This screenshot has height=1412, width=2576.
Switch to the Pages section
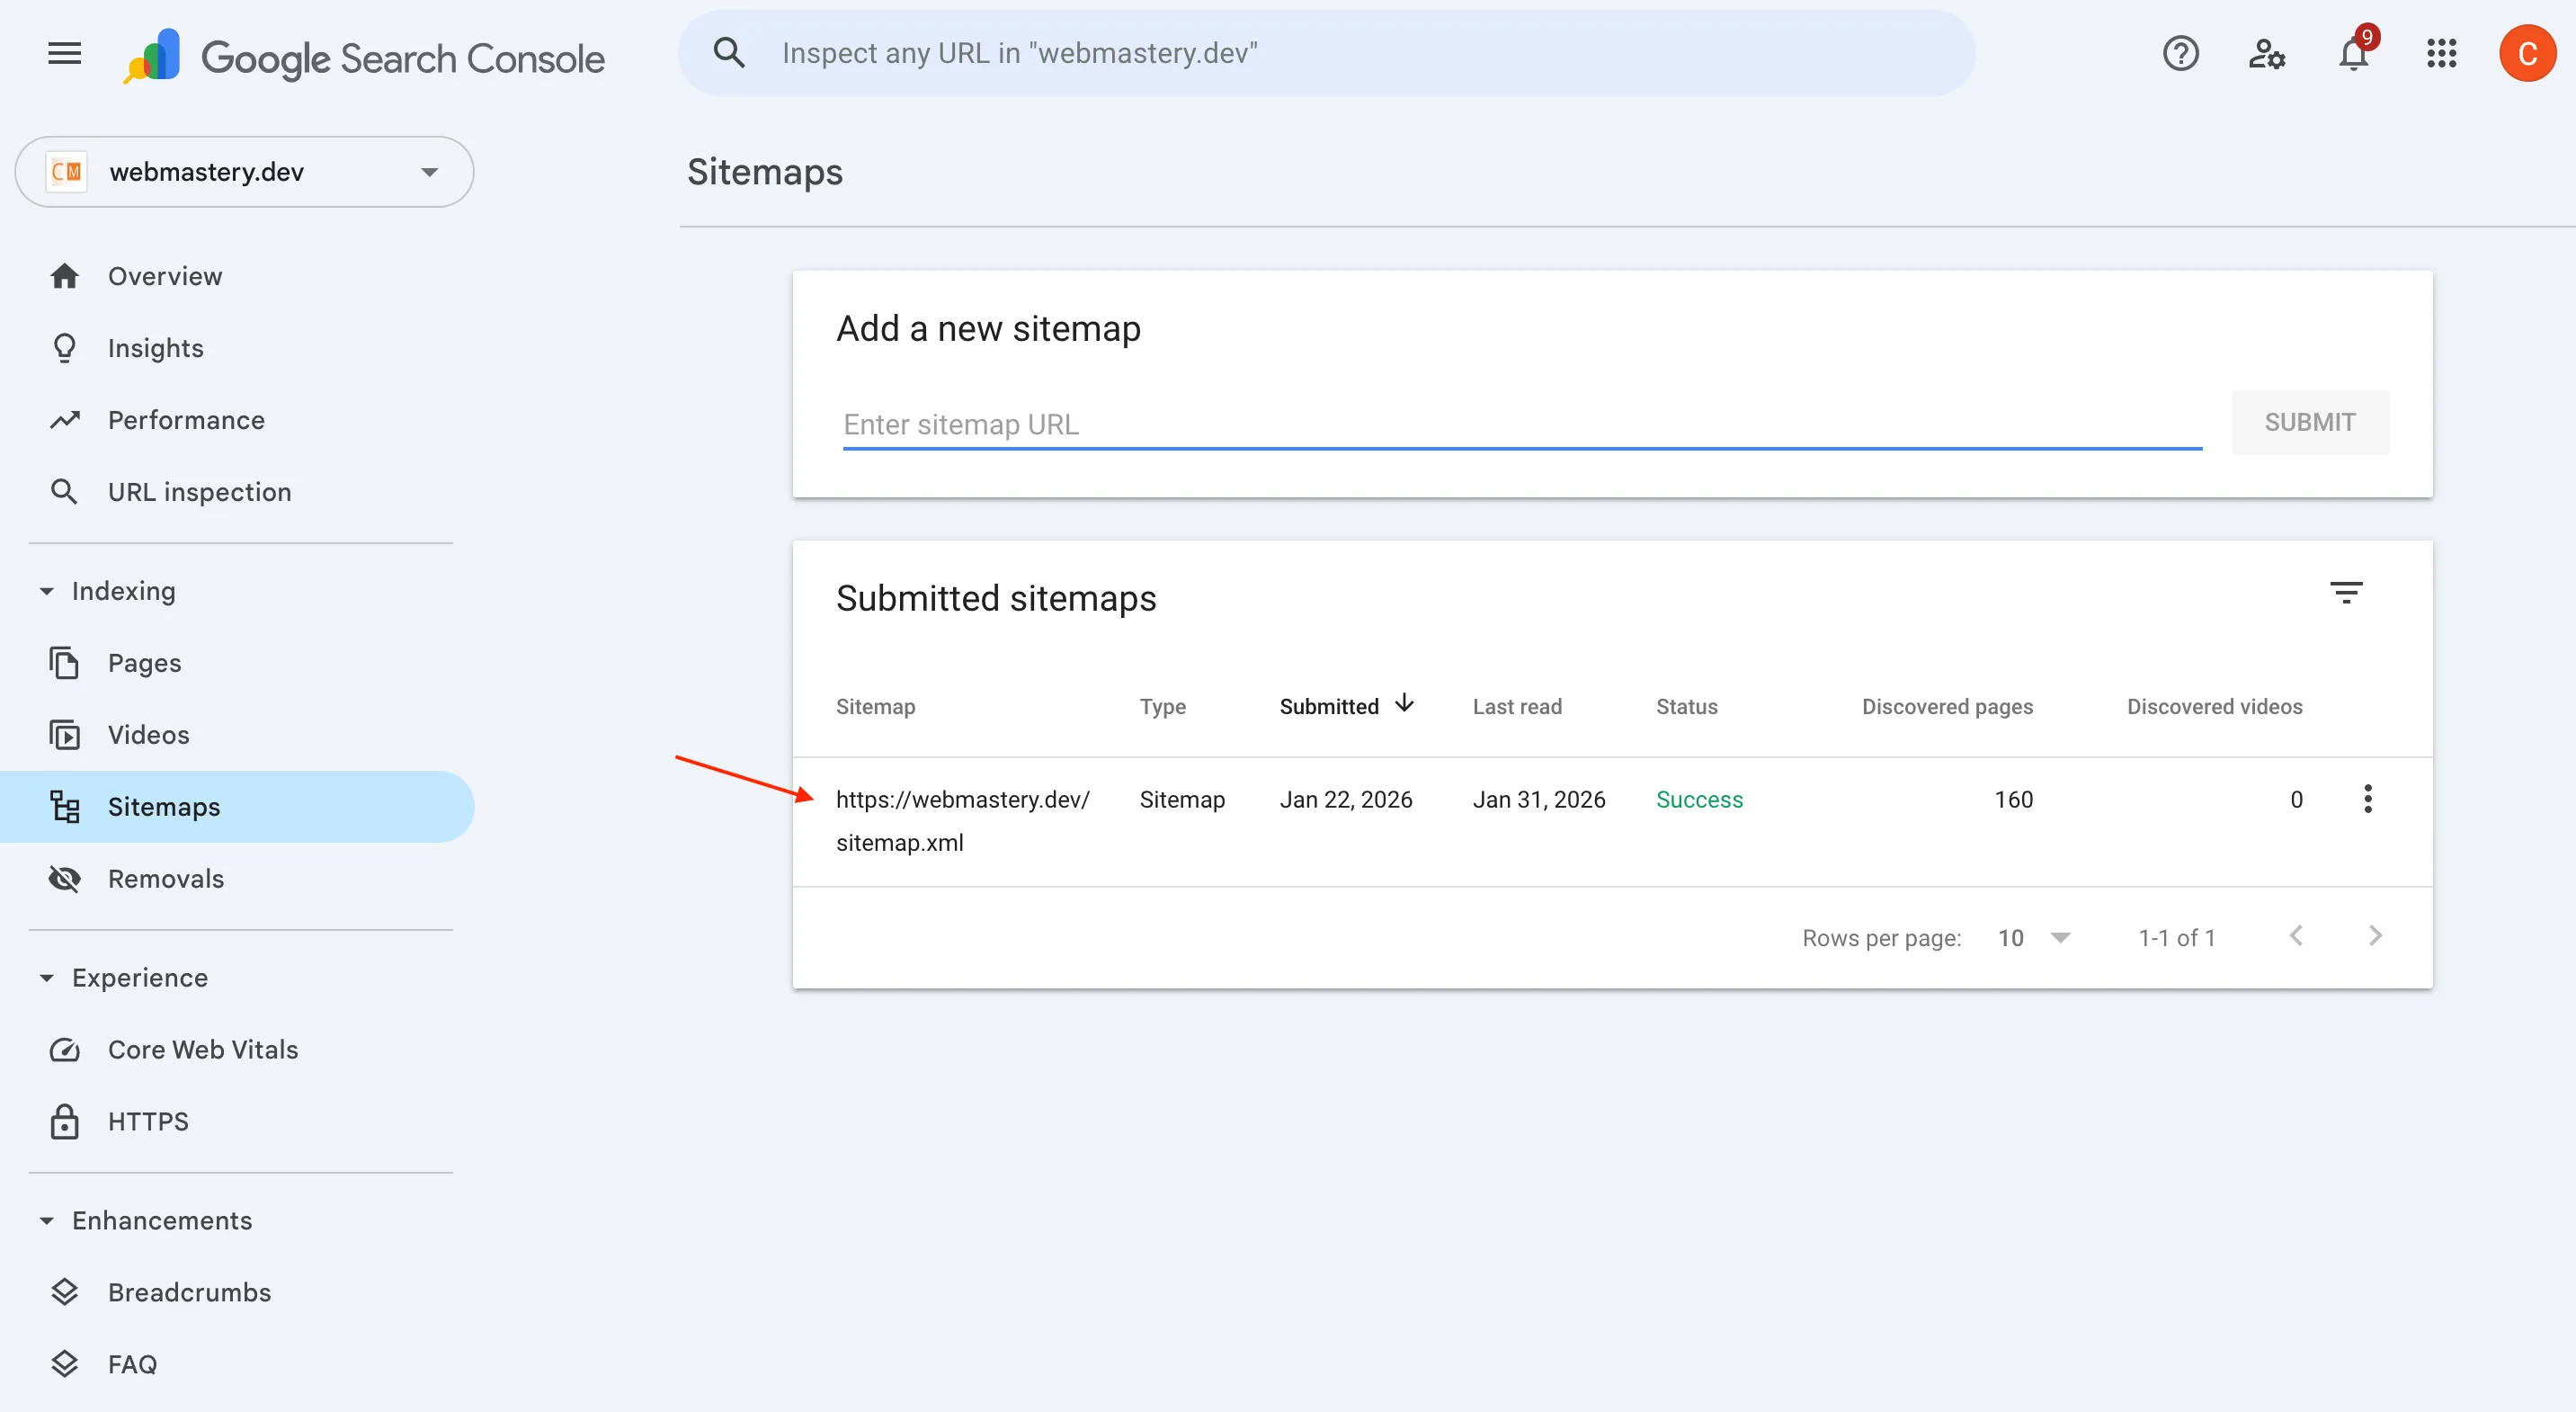pos(144,662)
